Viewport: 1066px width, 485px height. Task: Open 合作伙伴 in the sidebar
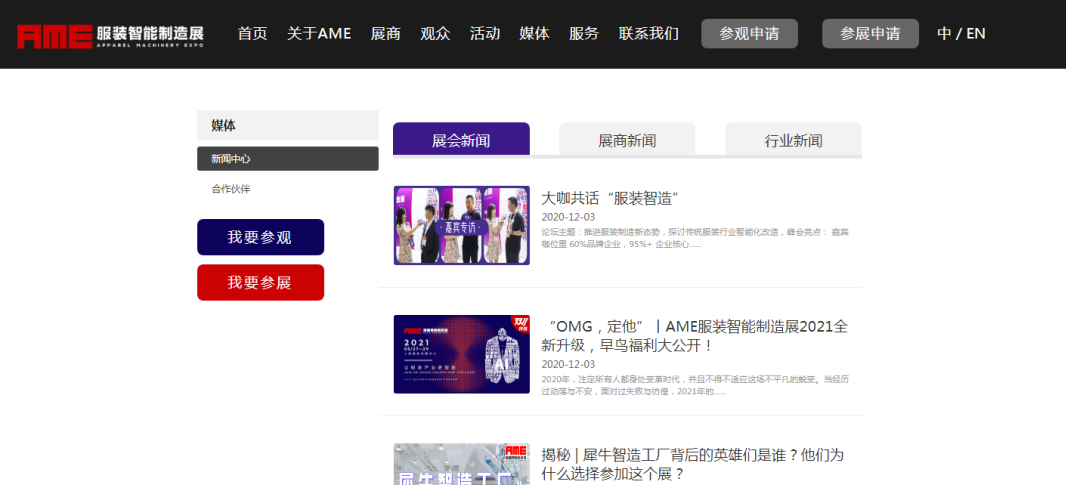(x=231, y=189)
